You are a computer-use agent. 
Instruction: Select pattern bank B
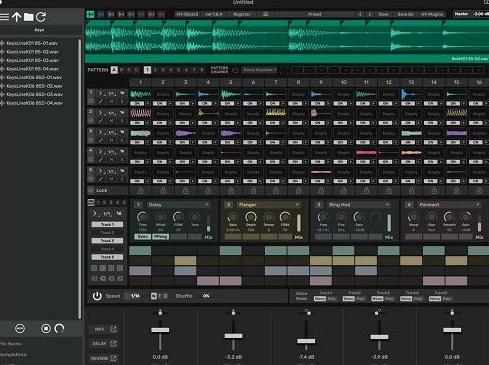tap(121, 70)
